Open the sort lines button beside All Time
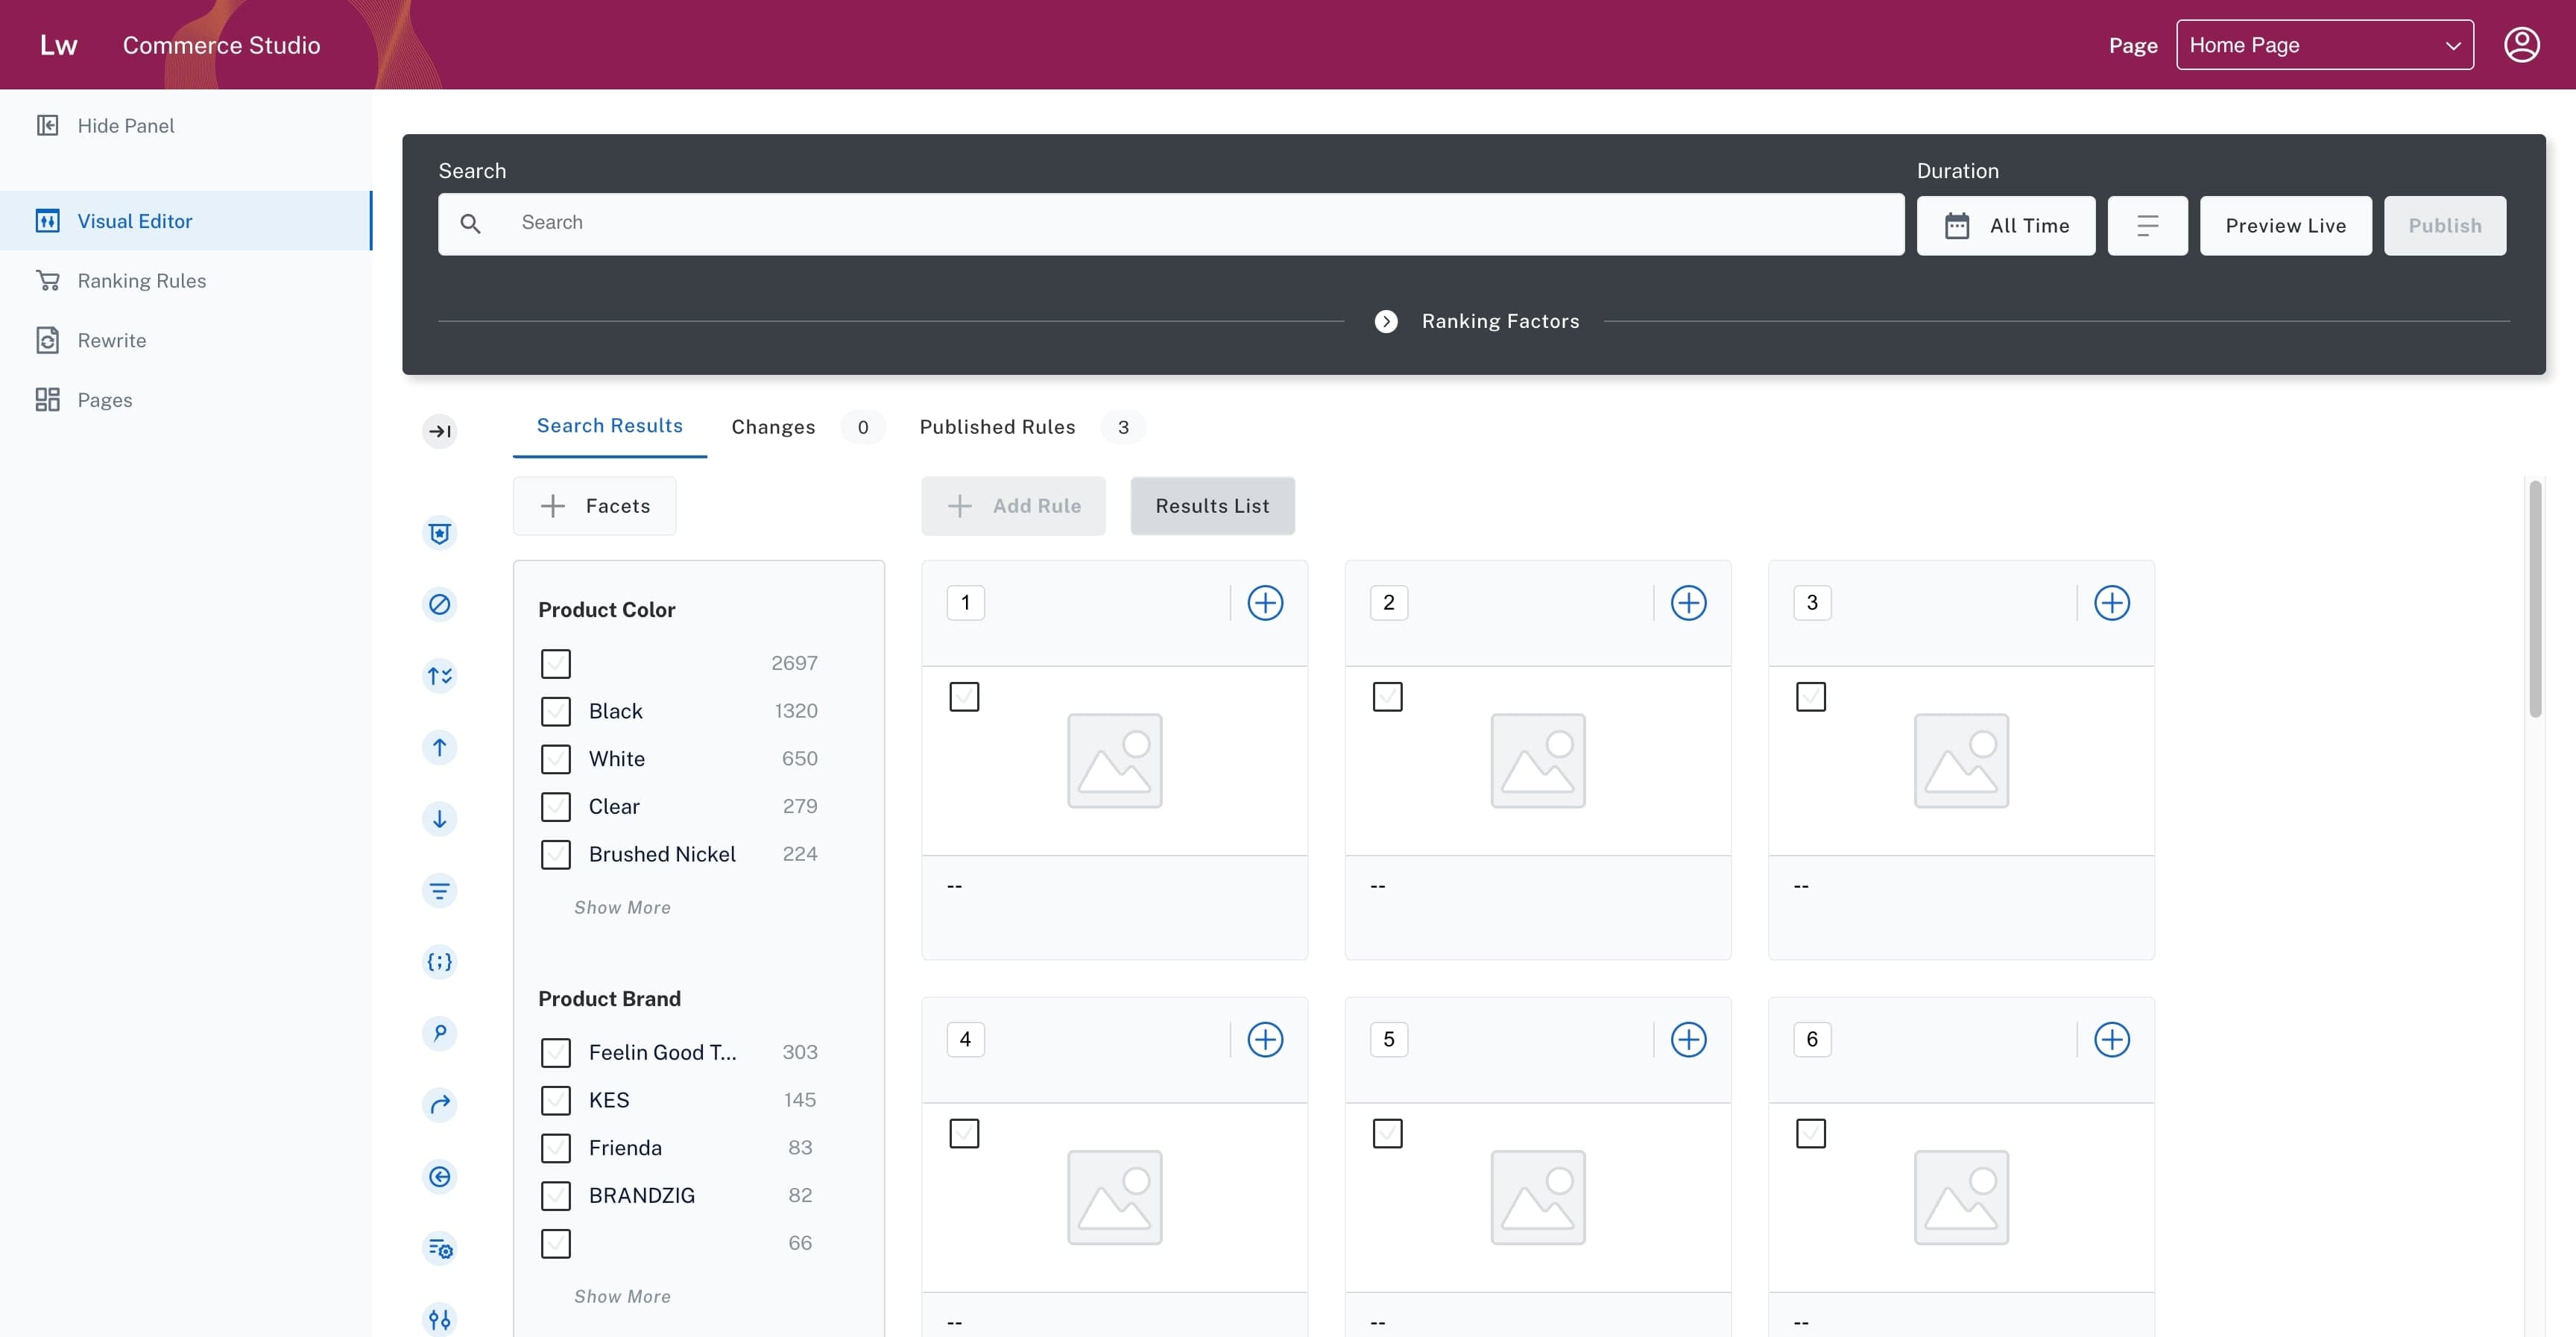This screenshot has width=2576, height=1337. click(x=2147, y=226)
